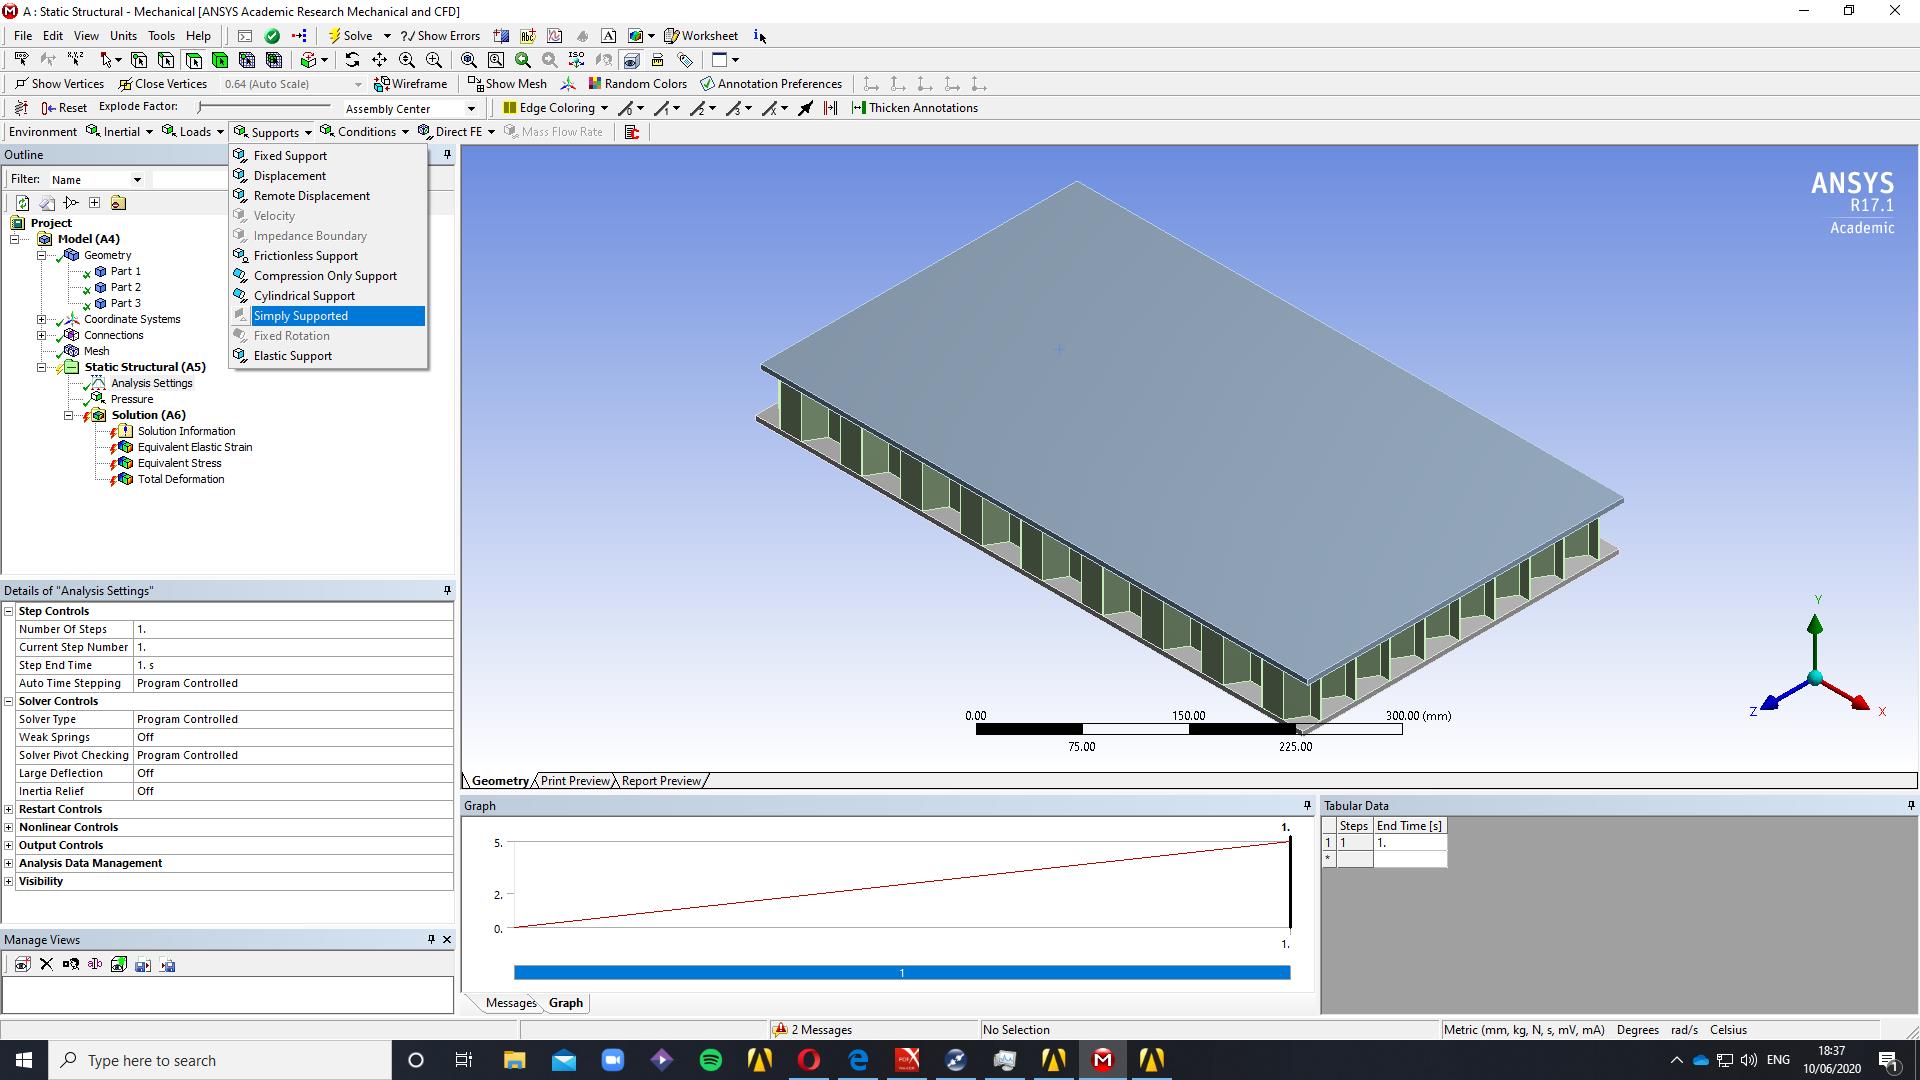The image size is (1920, 1080).
Task: Click the blue step 1 timeline bar
Action: point(902,973)
